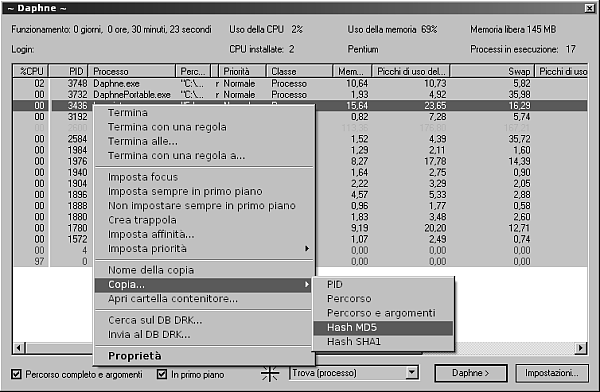
Task: Select the process row with PID 4
Action: [300, 250]
